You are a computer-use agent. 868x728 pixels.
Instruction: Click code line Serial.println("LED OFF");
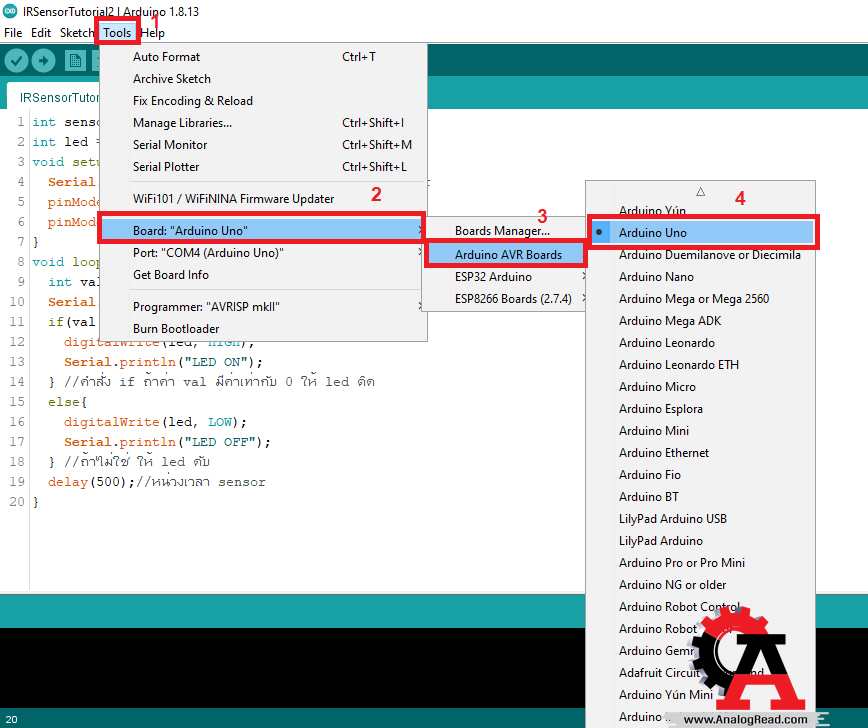(x=167, y=442)
